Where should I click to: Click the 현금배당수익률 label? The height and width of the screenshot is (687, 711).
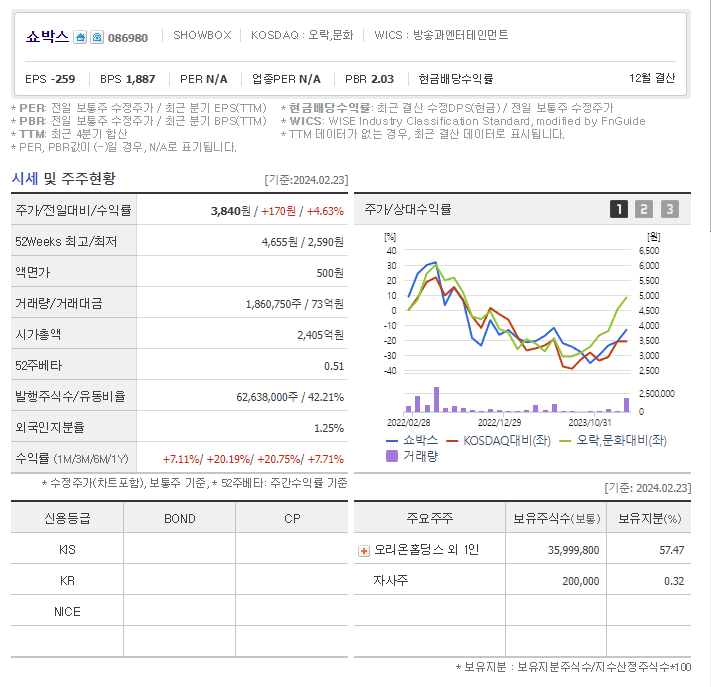(456, 79)
